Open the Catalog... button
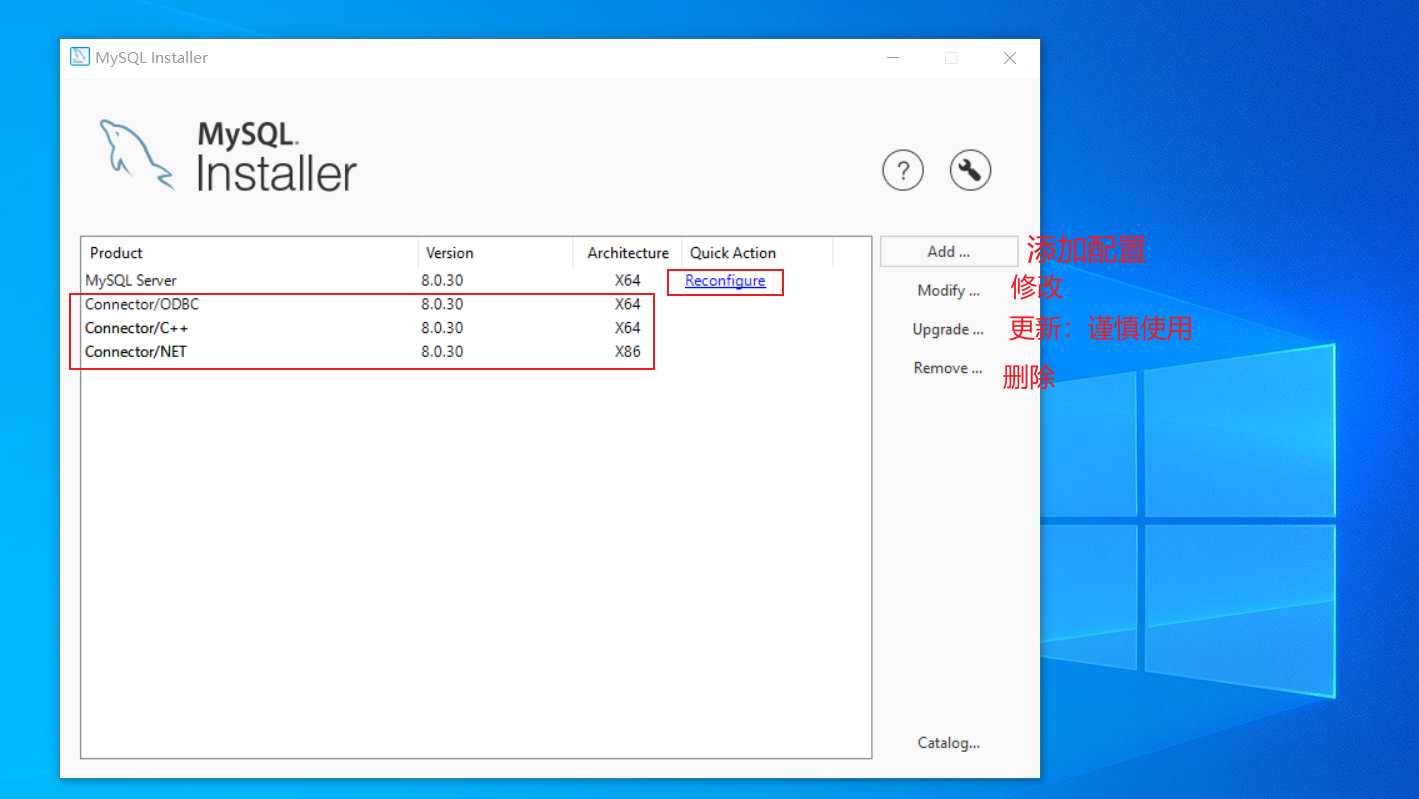This screenshot has height=799, width=1419. (948, 743)
